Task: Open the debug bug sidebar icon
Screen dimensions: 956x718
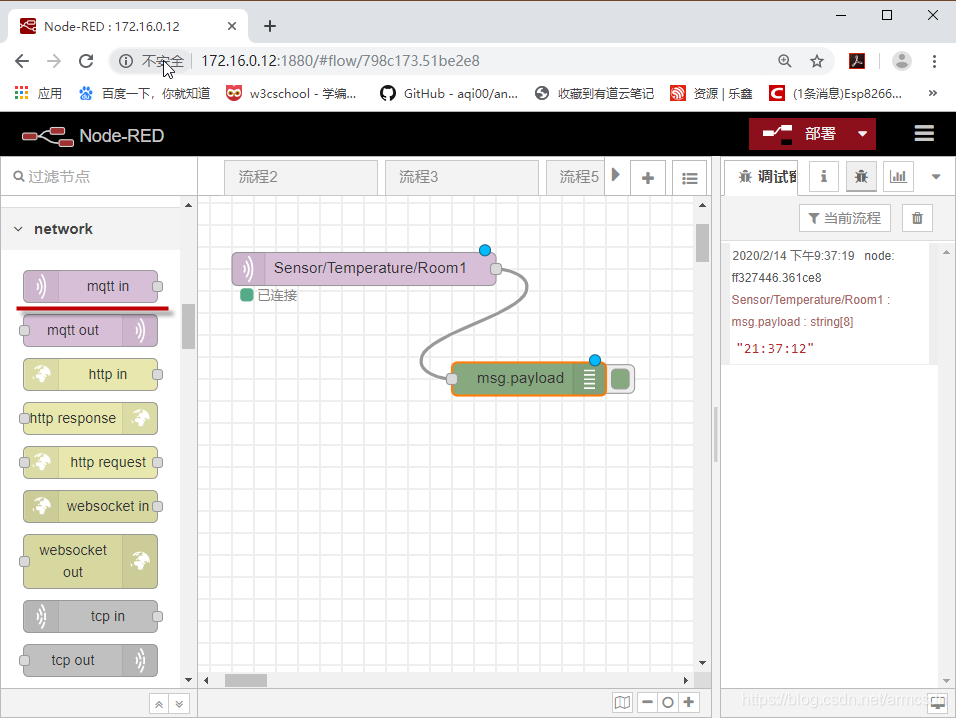Action: point(861,177)
